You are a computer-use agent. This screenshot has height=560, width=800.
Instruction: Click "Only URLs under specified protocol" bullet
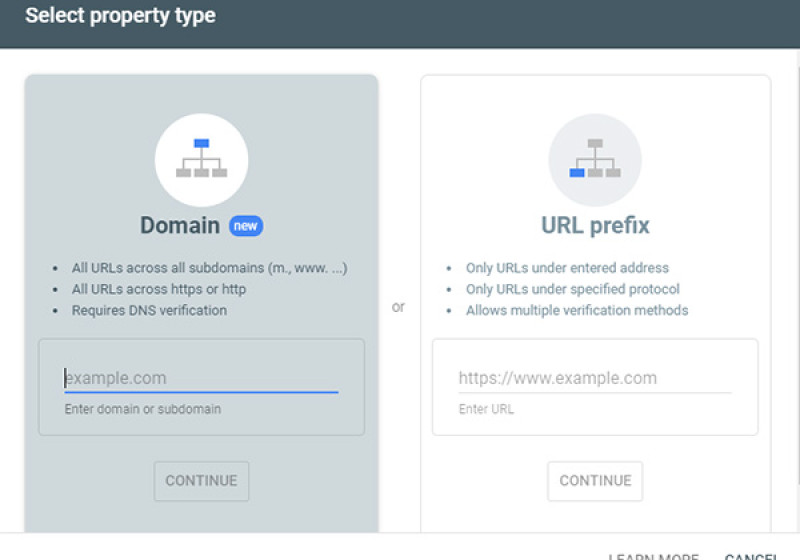[x=572, y=289]
